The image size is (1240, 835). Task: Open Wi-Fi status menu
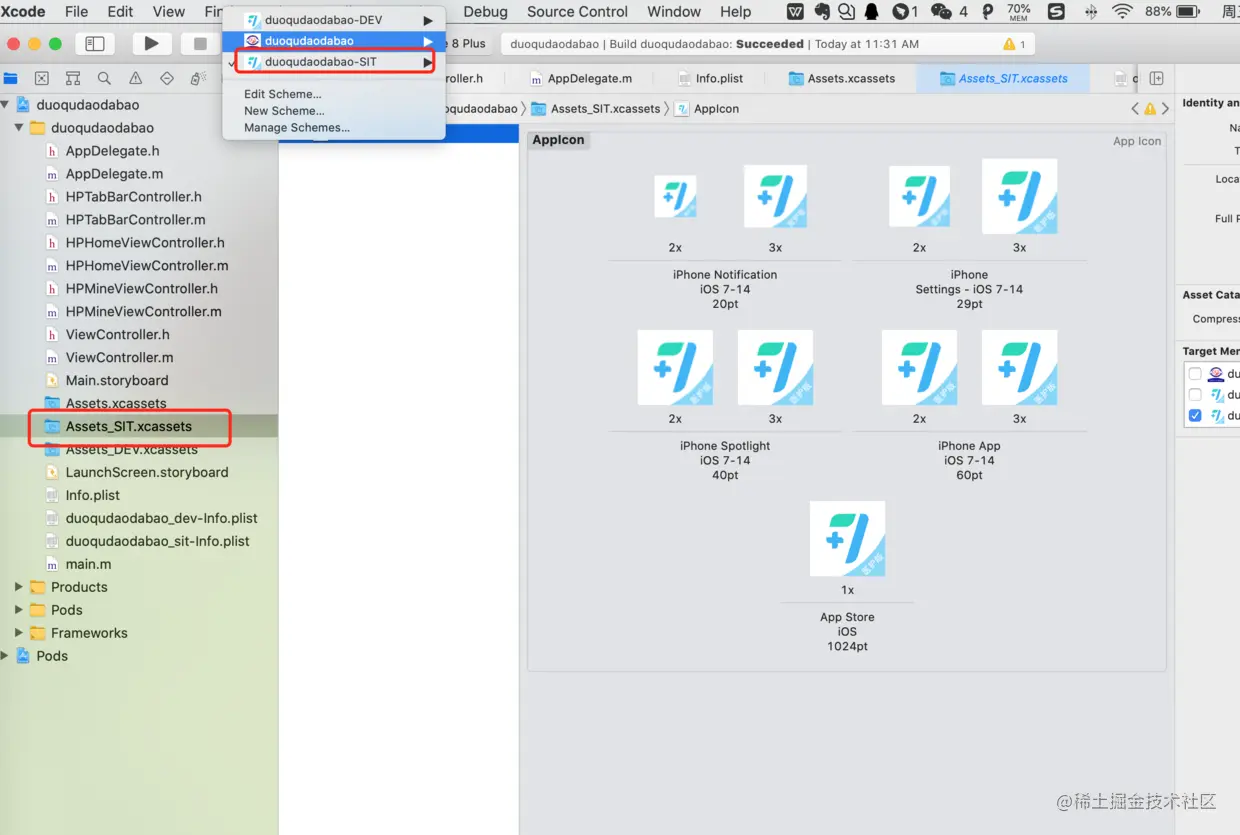(x=1122, y=12)
